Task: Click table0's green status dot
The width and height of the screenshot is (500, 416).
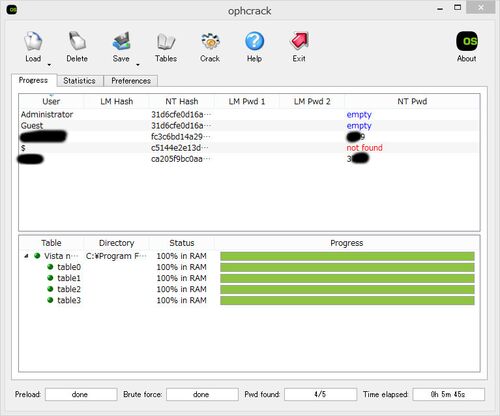Action: pos(50,267)
